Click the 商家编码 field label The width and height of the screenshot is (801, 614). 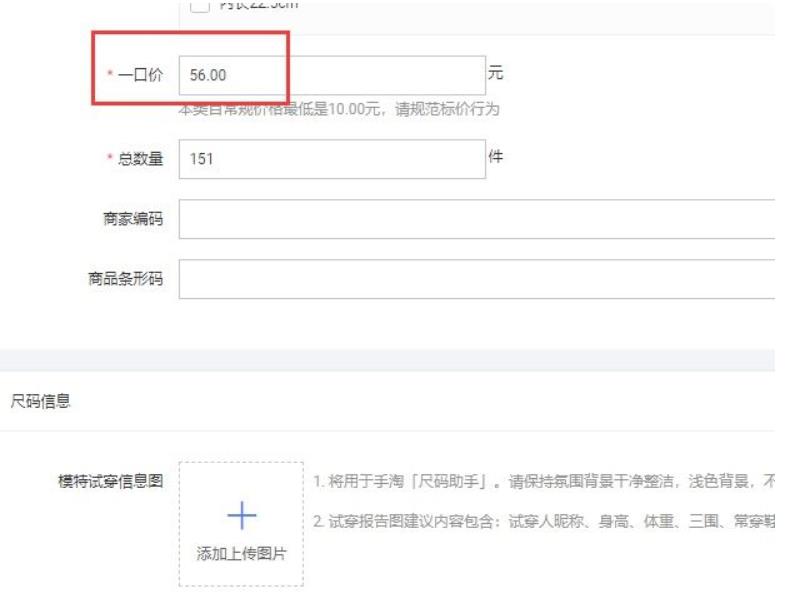click(132, 219)
